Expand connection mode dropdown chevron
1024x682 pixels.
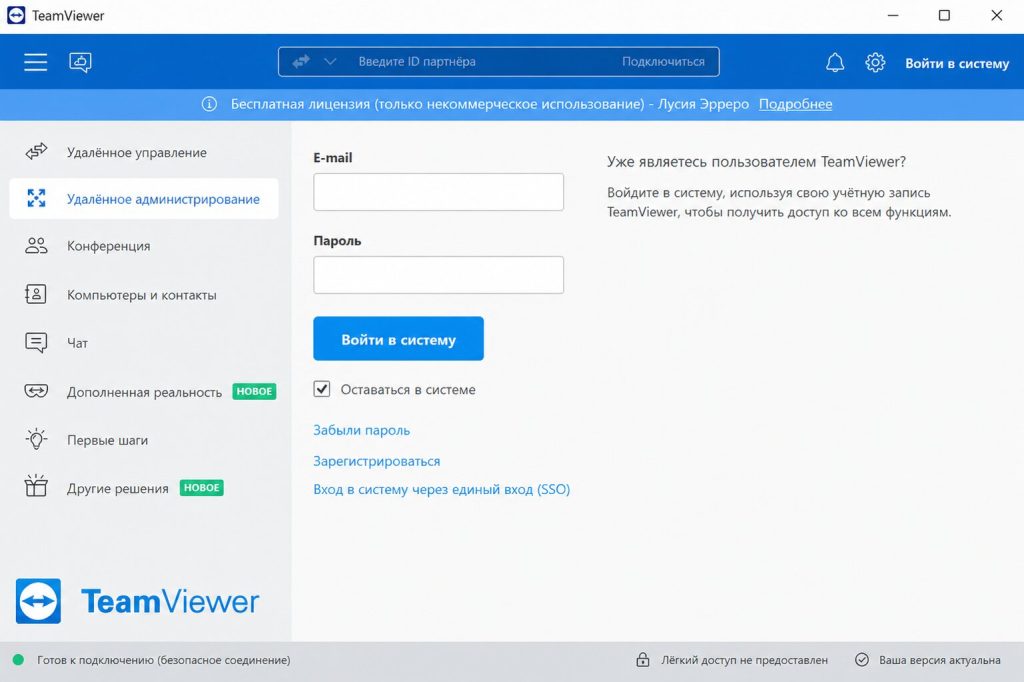tap(330, 61)
